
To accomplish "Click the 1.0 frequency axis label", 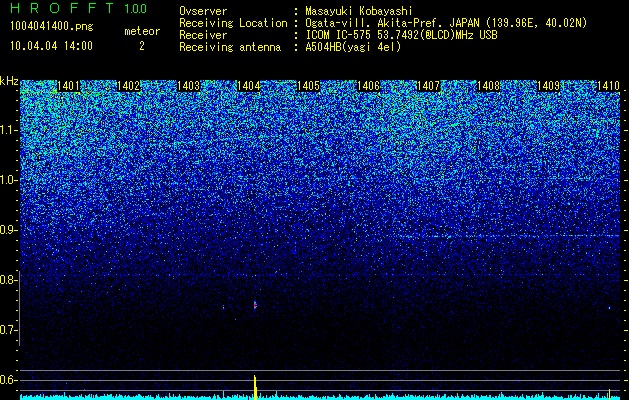I will (8, 180).
